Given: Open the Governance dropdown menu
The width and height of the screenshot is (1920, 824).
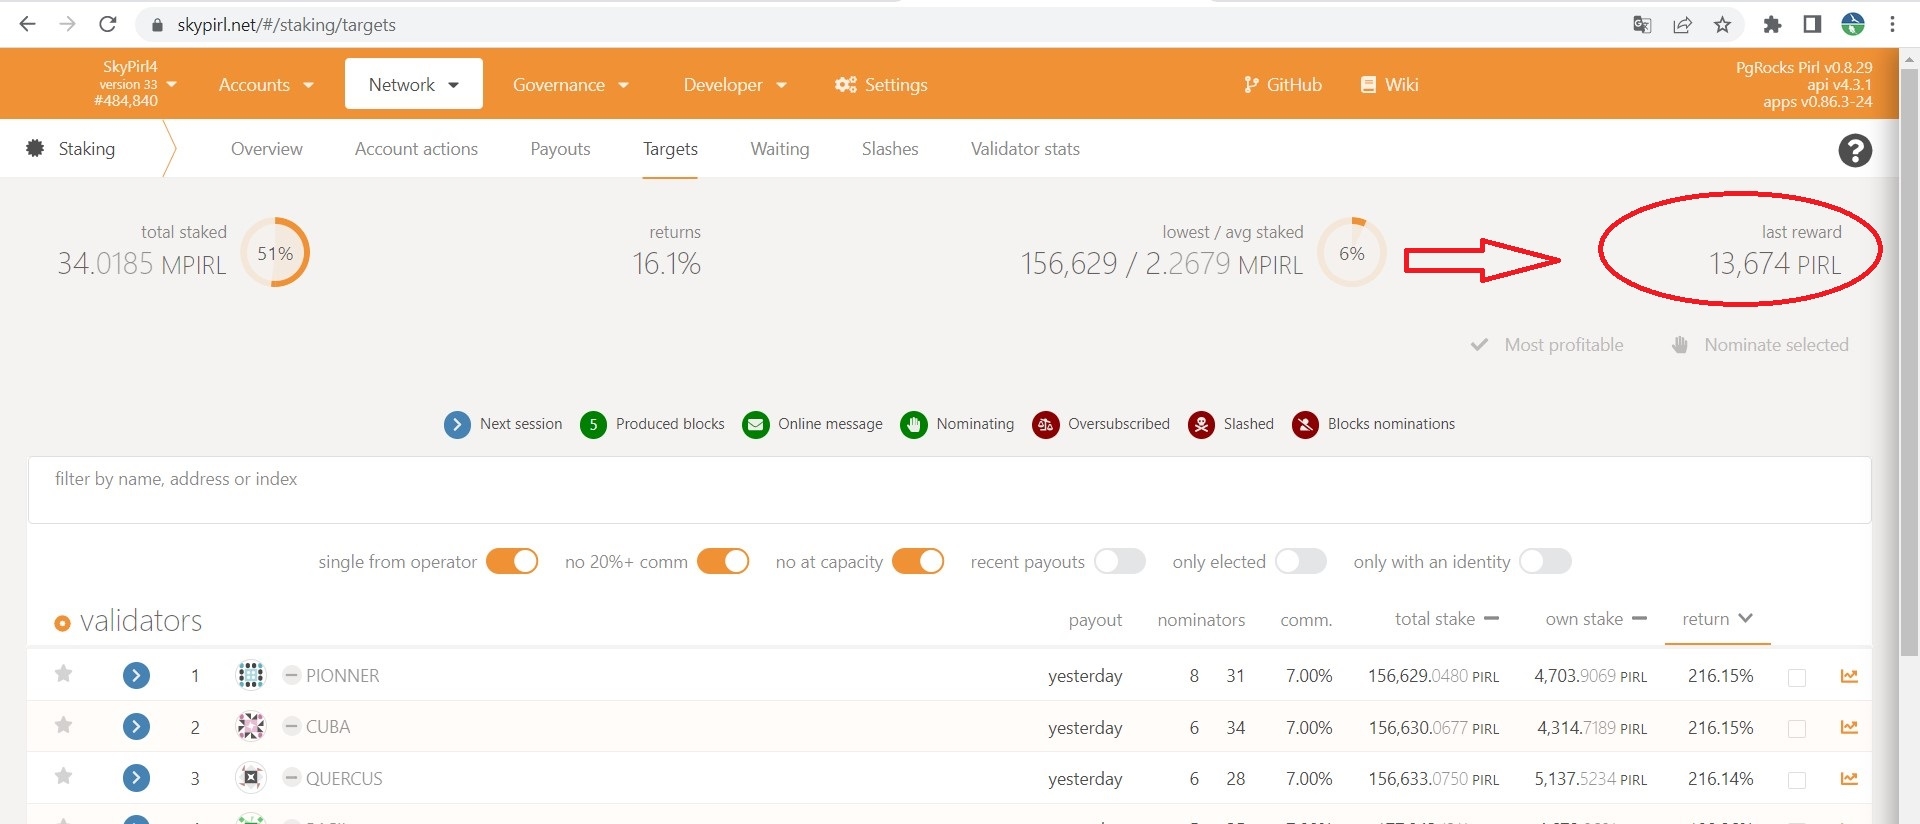Looking at the screenshot, I should 570,85.
